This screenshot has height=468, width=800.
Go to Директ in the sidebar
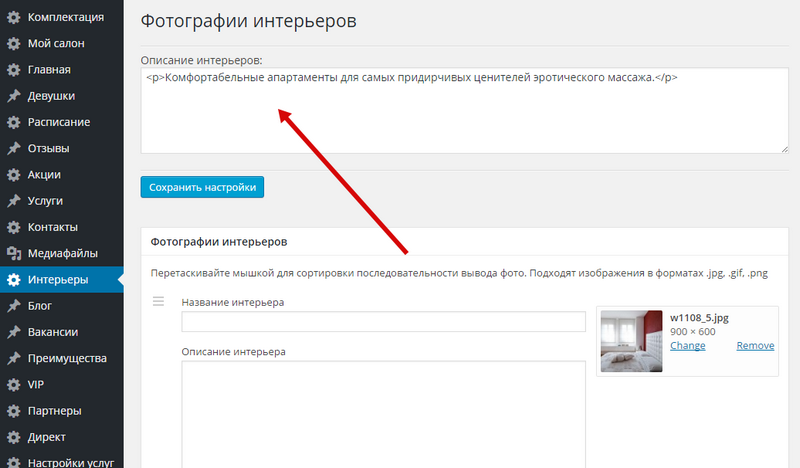62,437
